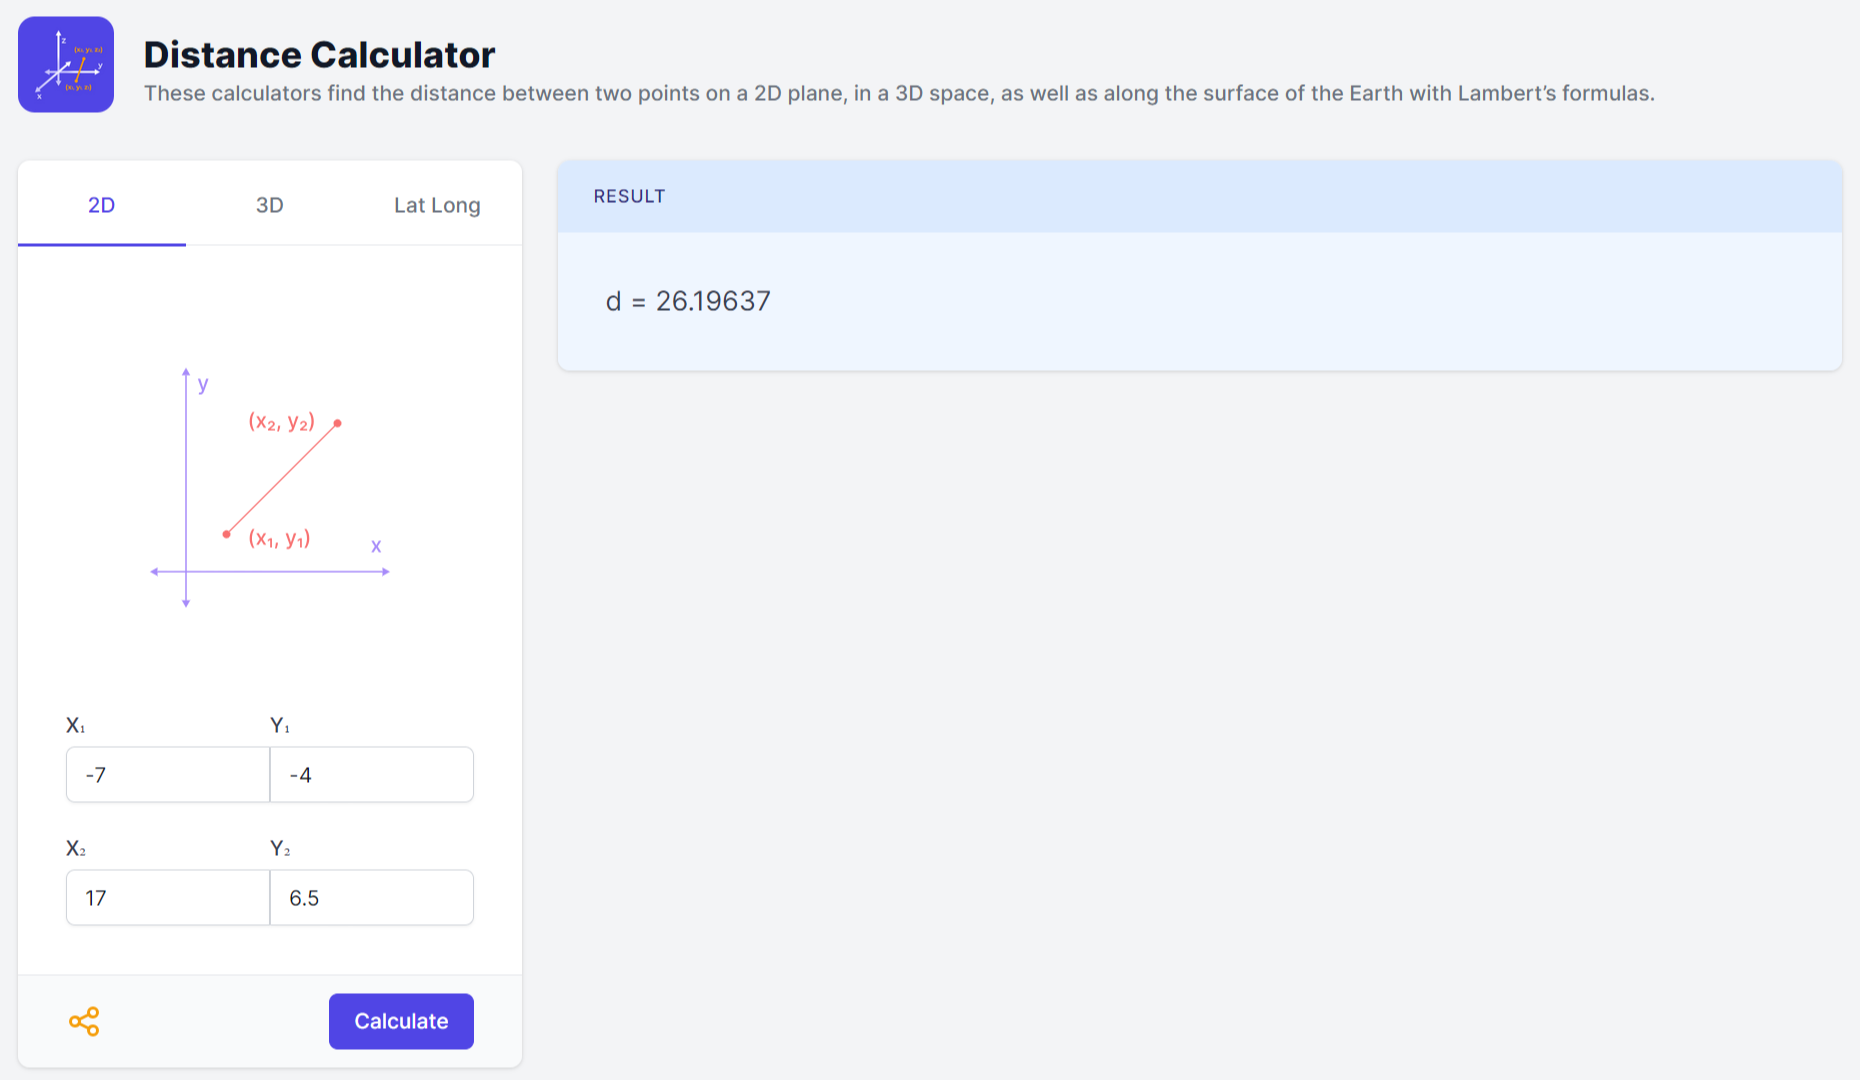Click the share icon below the inputs
This screenshot has height=1080, width=1860.
(85, 1021)
